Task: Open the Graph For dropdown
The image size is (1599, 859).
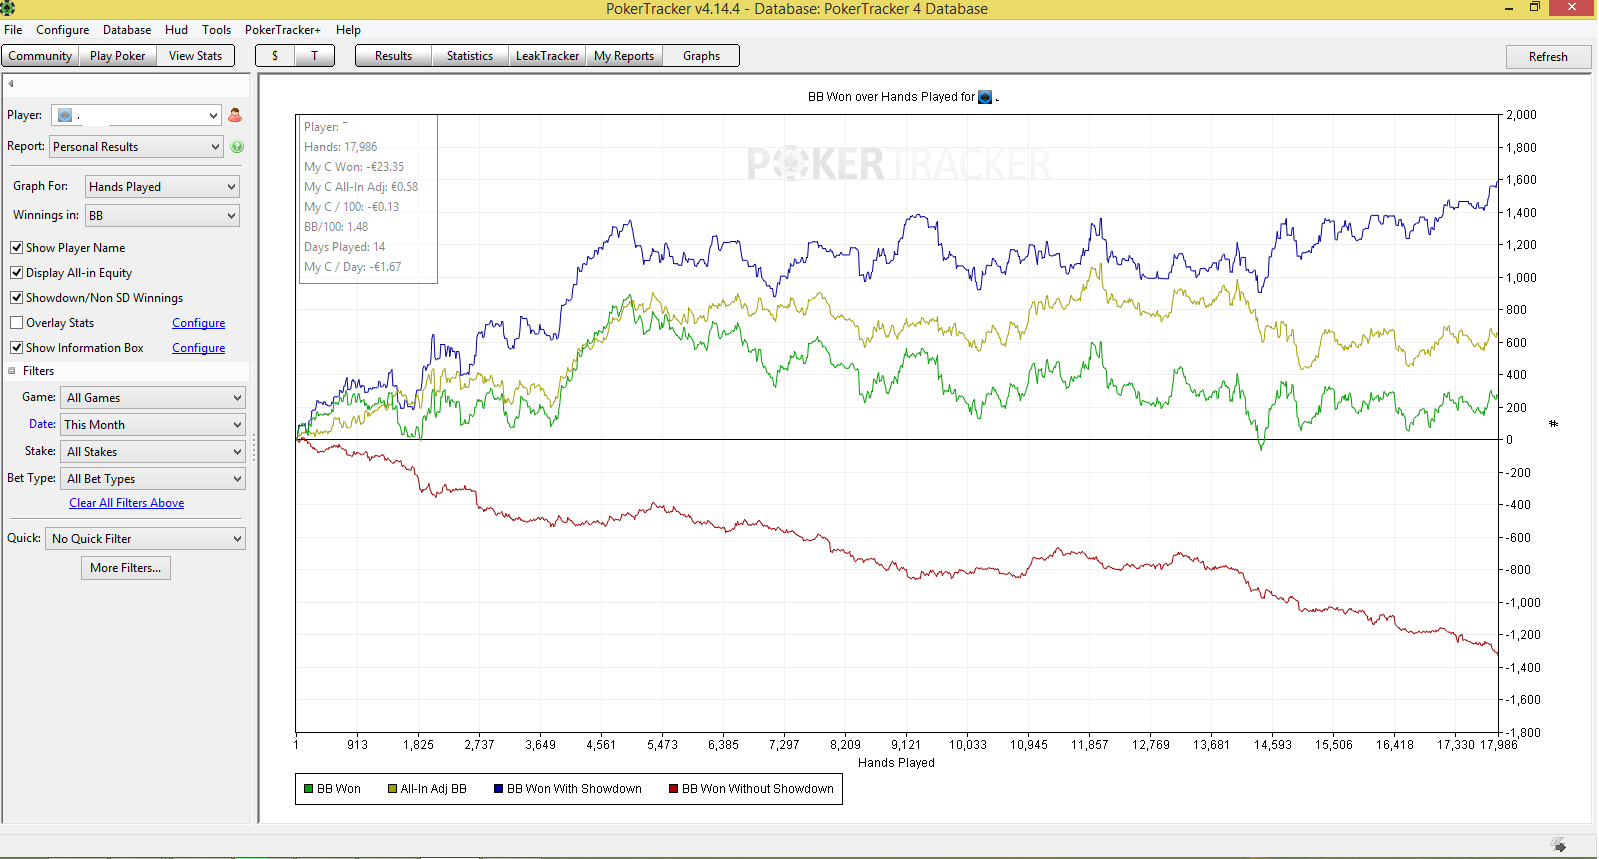Action: click(x=162, y=186)
